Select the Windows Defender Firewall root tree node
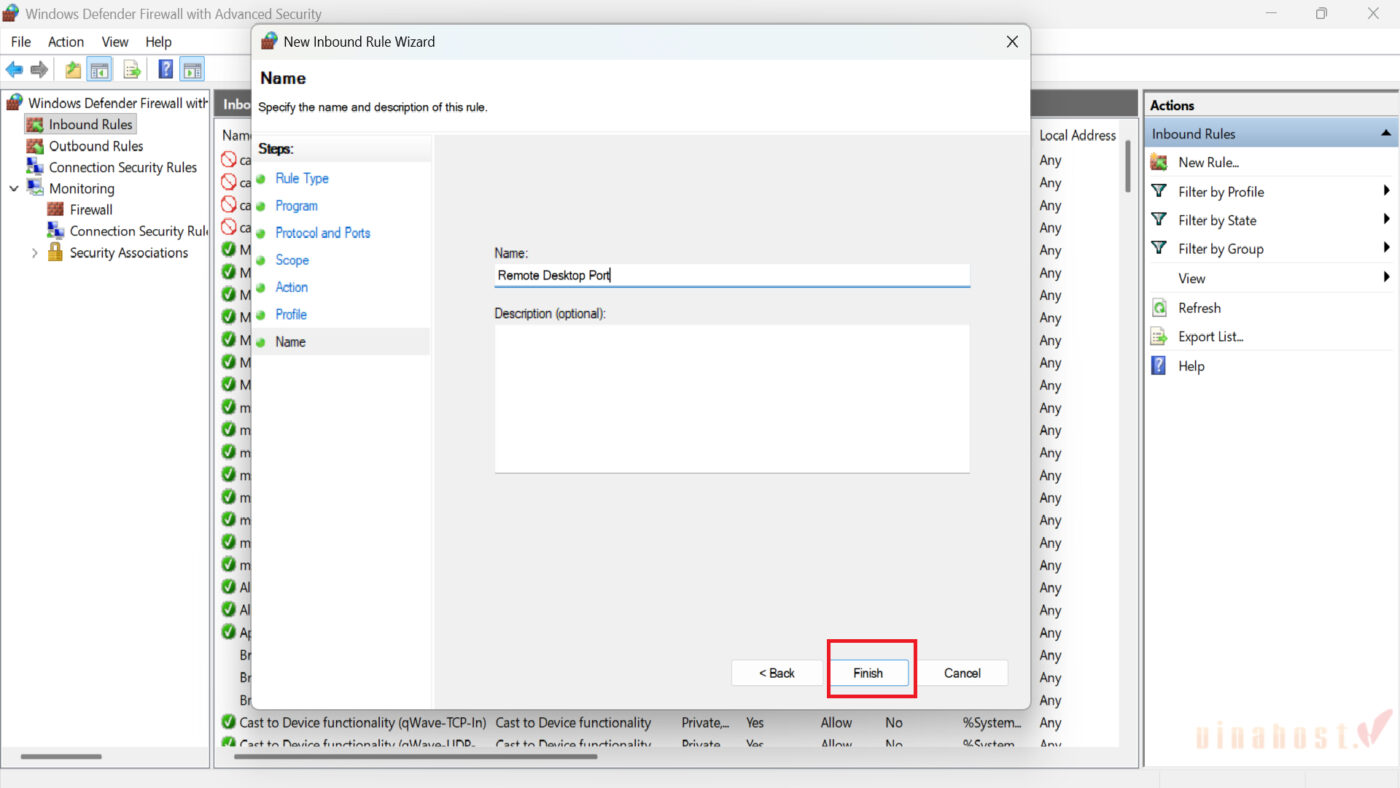 pyautogui.click(x=118, y=103)
